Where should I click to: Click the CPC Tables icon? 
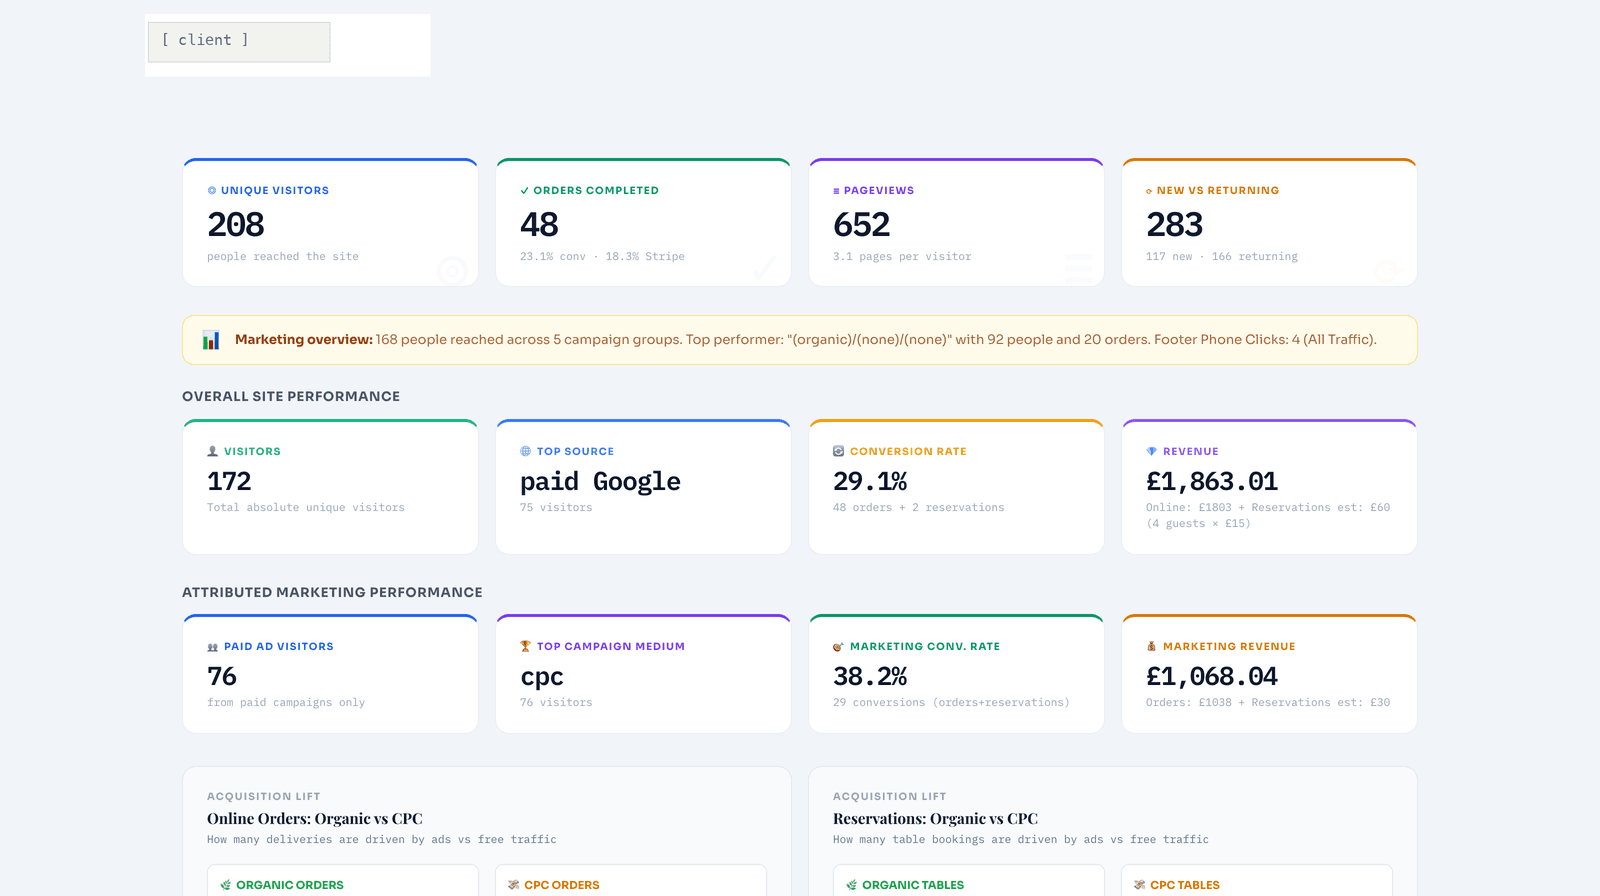1140,885
